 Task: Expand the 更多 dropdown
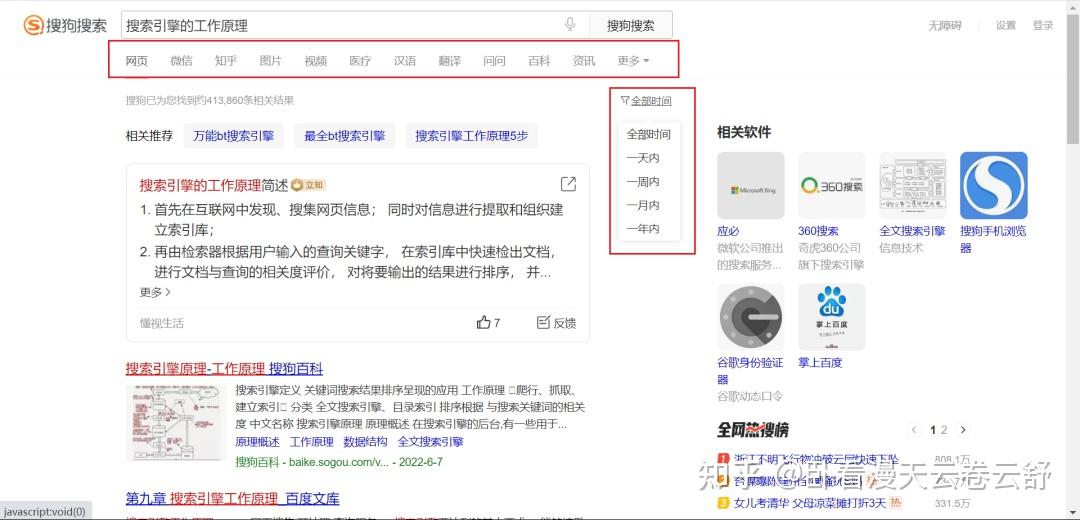633,61
